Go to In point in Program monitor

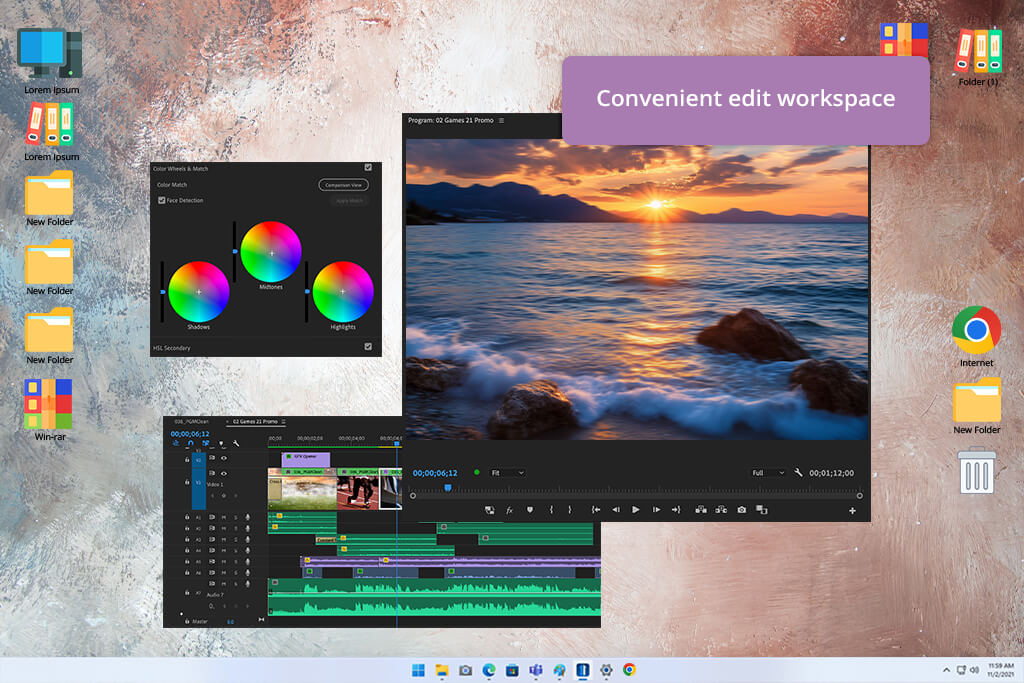pos(596,510)
